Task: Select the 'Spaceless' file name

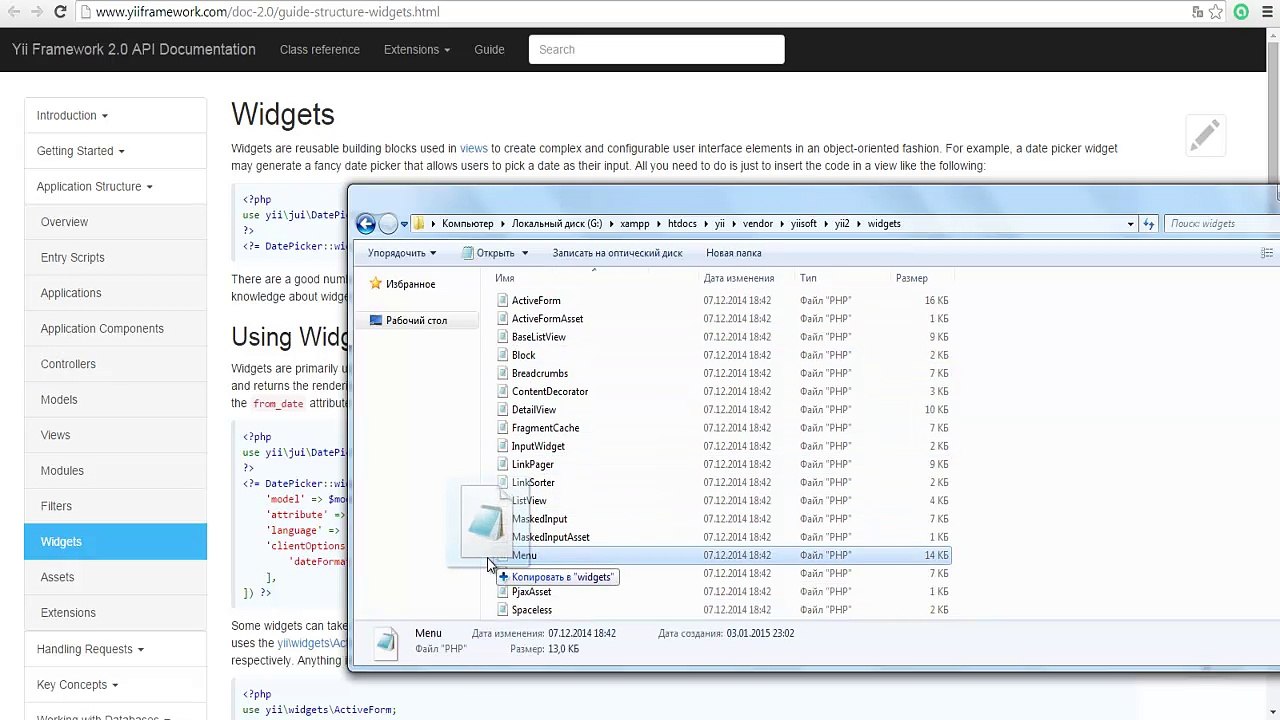Action: pos(531,610)
